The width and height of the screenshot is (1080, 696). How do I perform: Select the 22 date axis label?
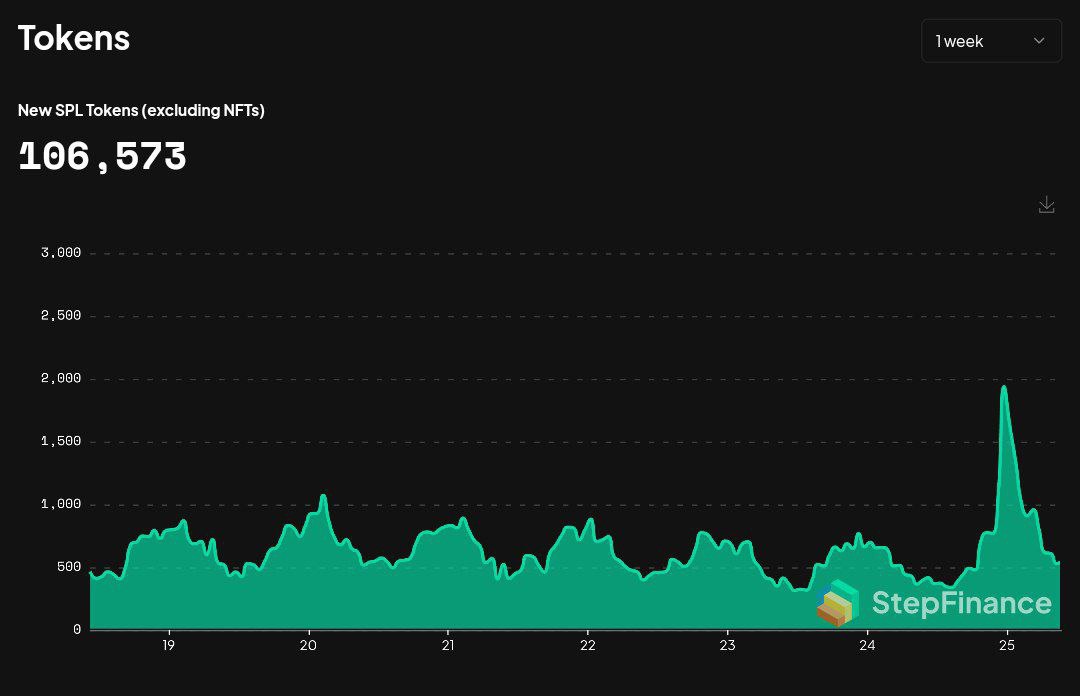point(588,645)
